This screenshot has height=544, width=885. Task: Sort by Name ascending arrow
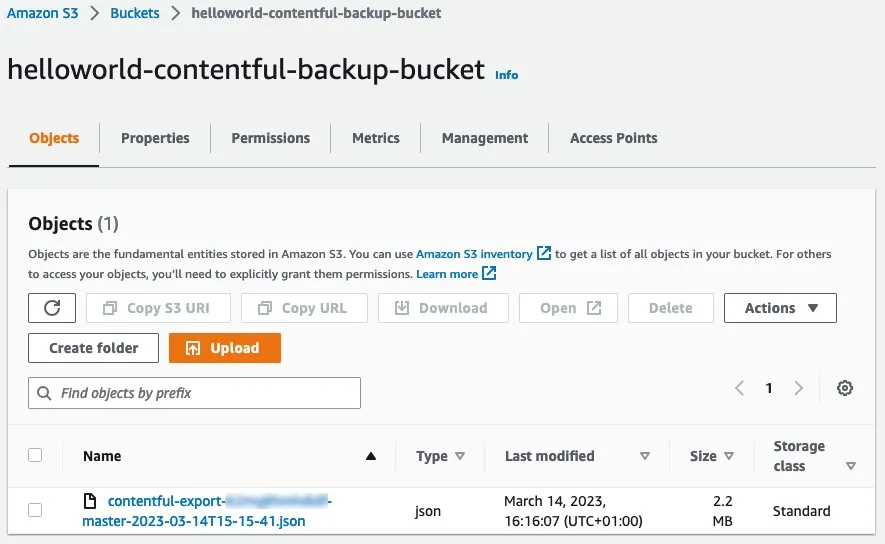pyautogui.click(x=371, y=456)
